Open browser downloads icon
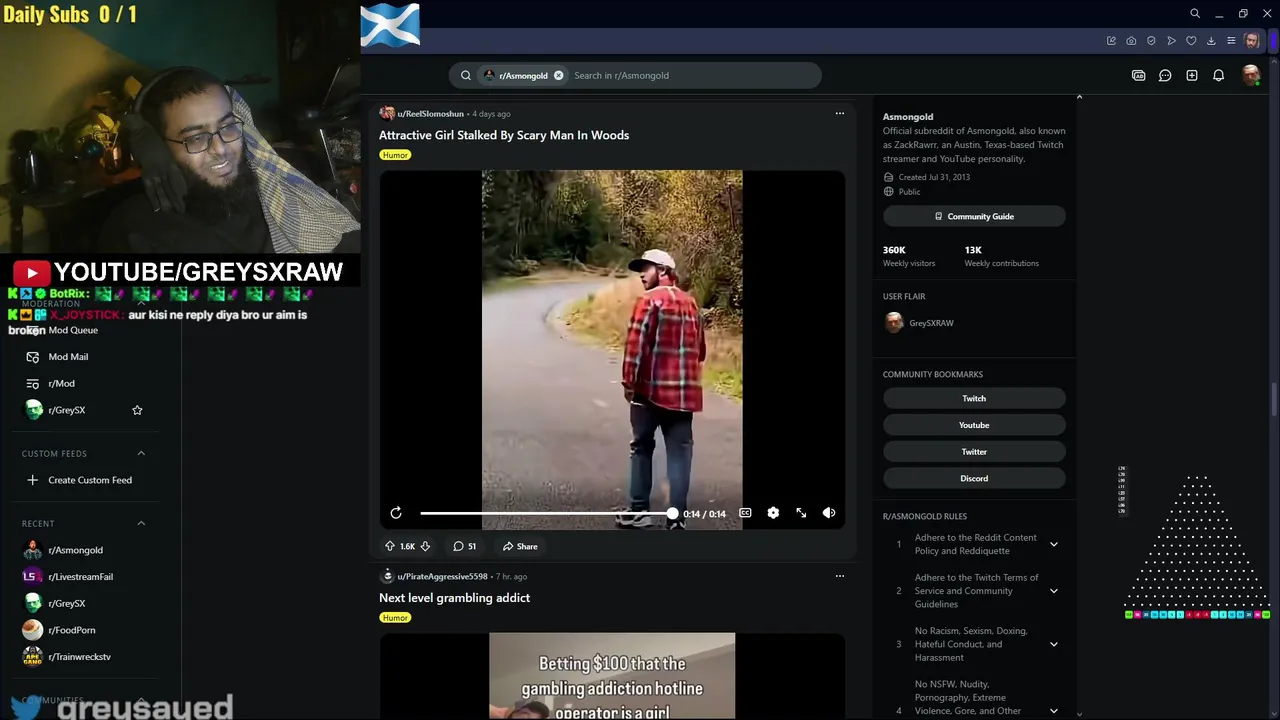Screen dimensions: 1280x720 [1211, 41]
